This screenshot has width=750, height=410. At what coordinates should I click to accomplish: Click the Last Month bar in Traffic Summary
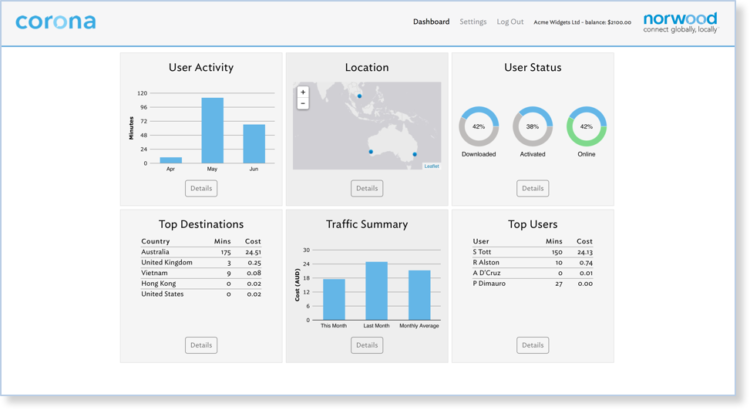[x=376, y=291]
